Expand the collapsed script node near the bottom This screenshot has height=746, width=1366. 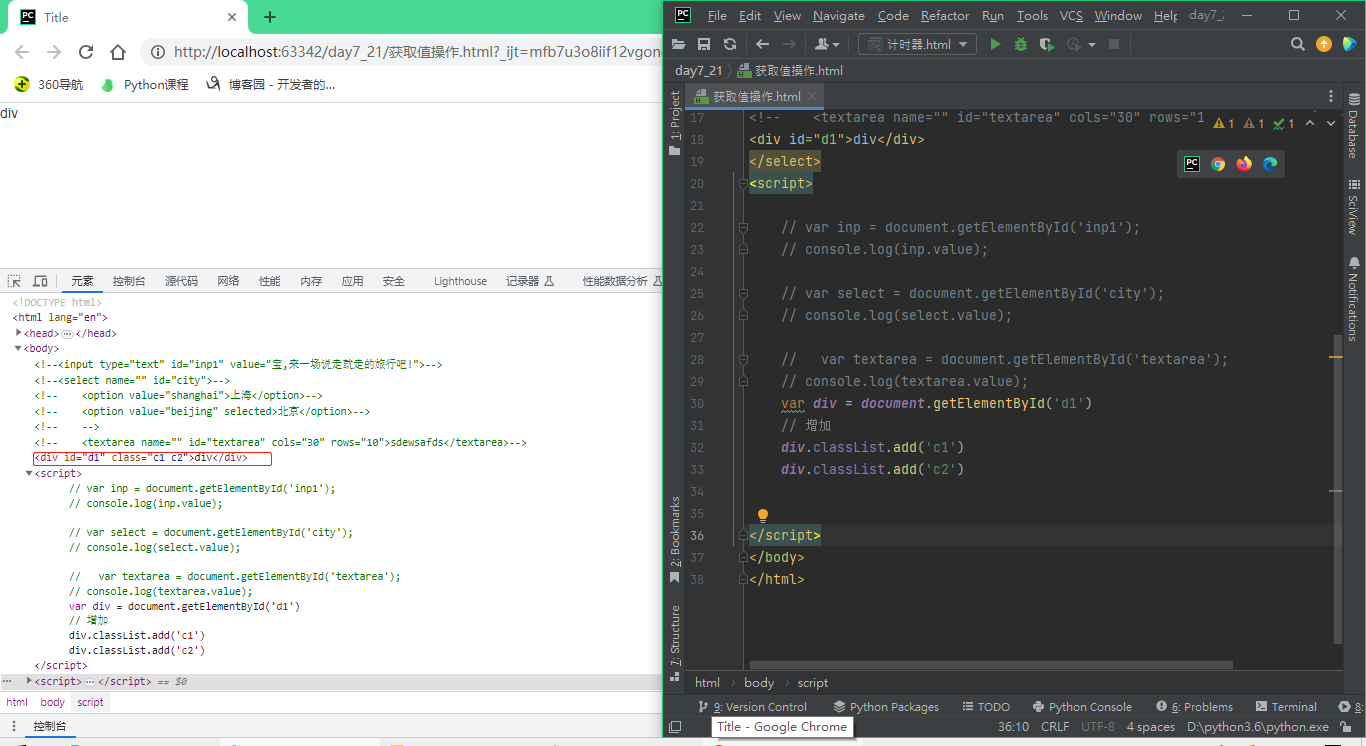pyautogui.click(x=30, y=681)
